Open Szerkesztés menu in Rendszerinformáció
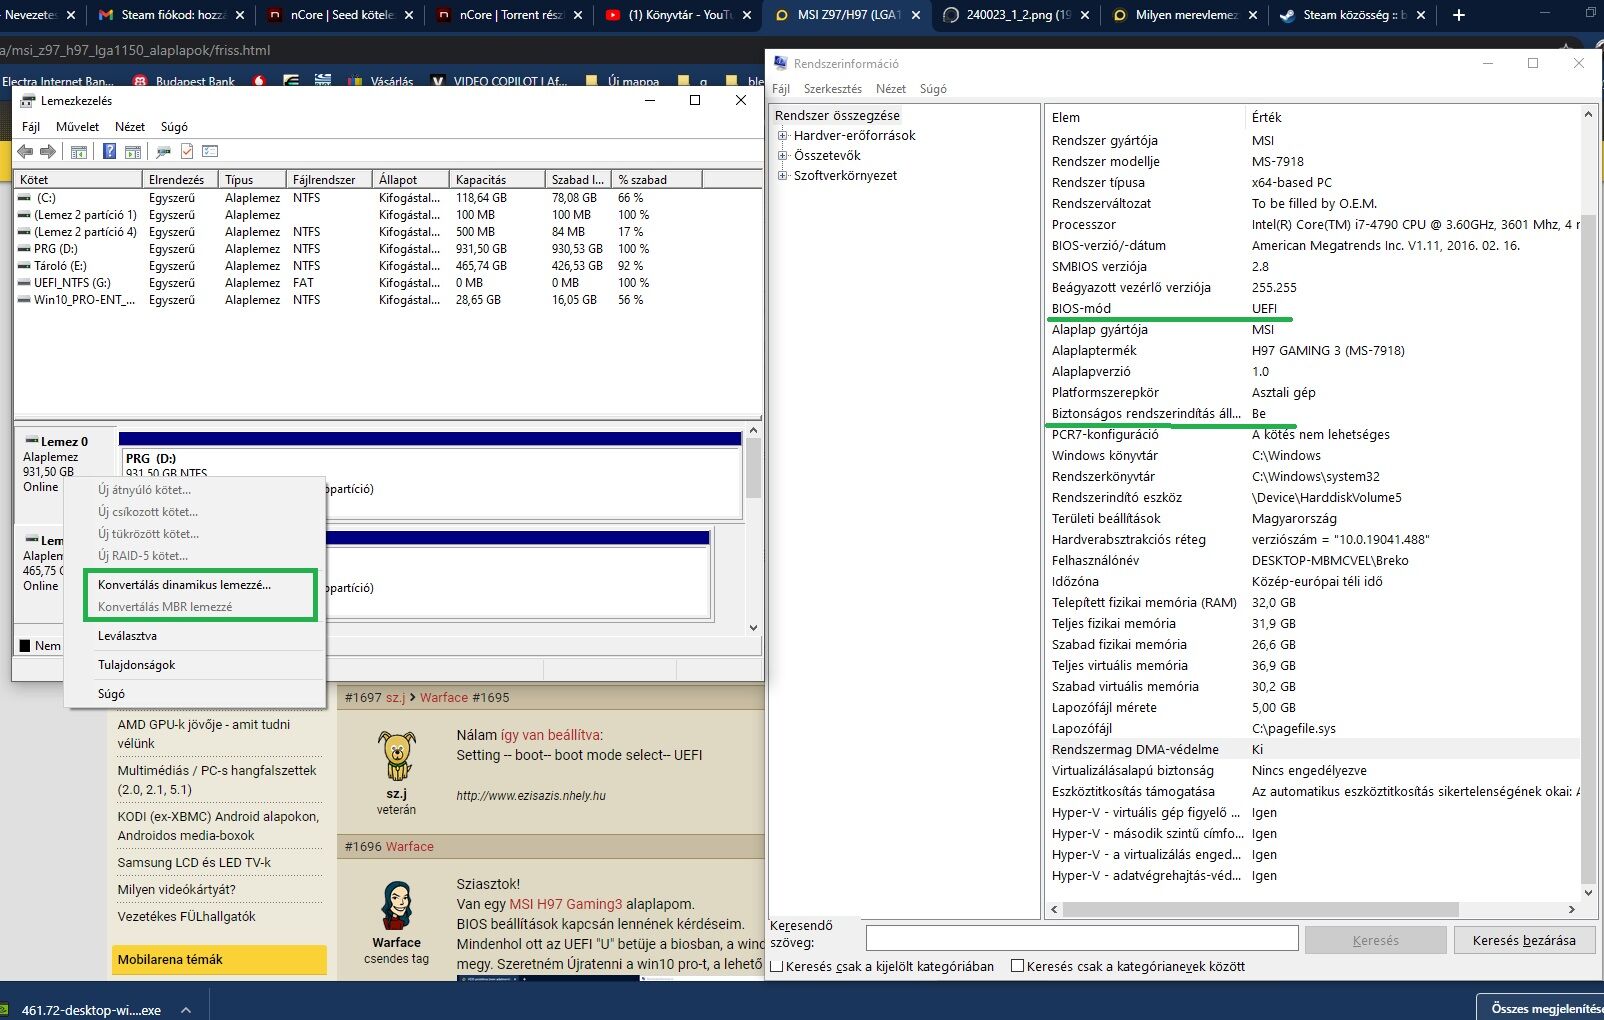The width and height of the screenshot is (1604, 1020). [833, 89]
